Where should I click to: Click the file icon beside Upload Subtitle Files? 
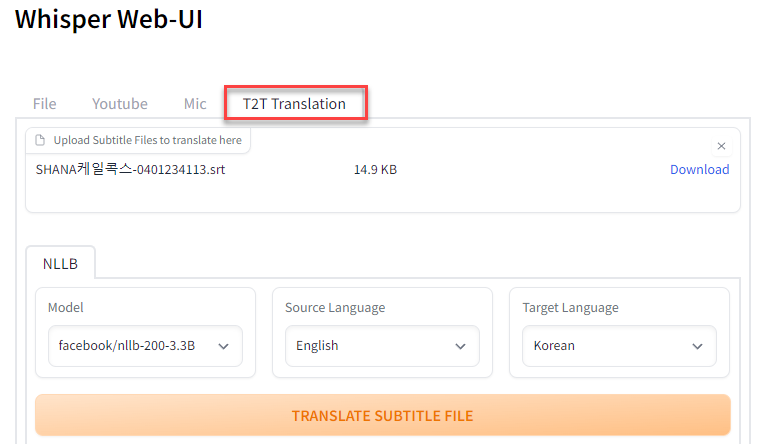tap(40, 141)
